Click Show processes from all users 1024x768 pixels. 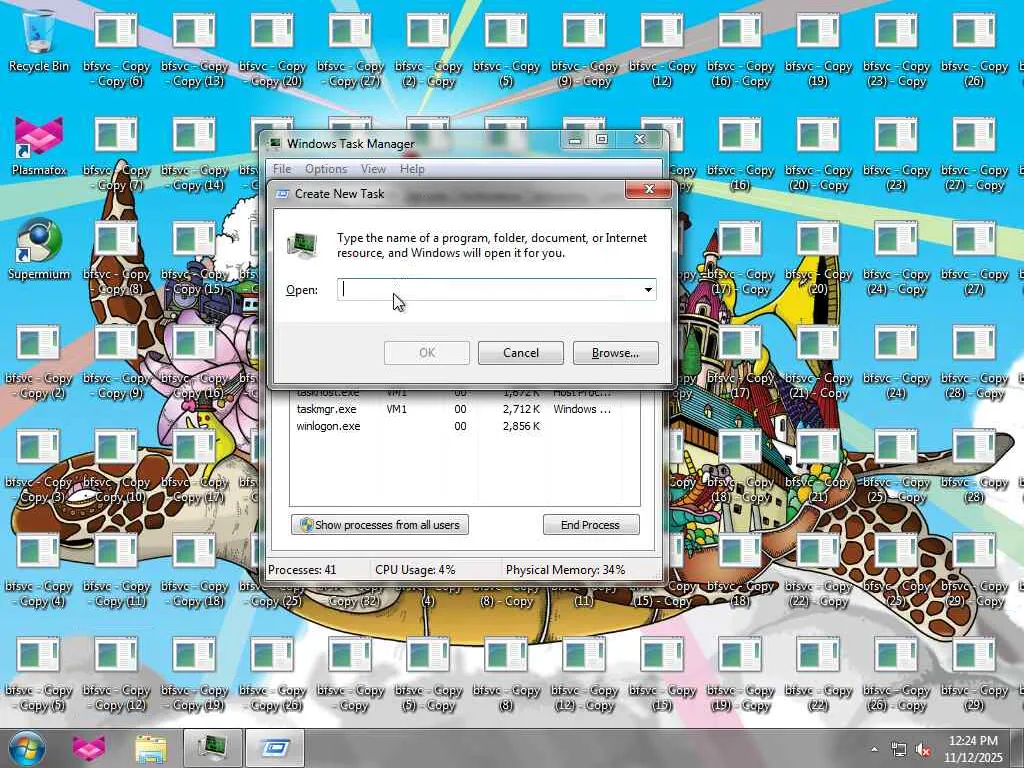(x=379, y=524)
